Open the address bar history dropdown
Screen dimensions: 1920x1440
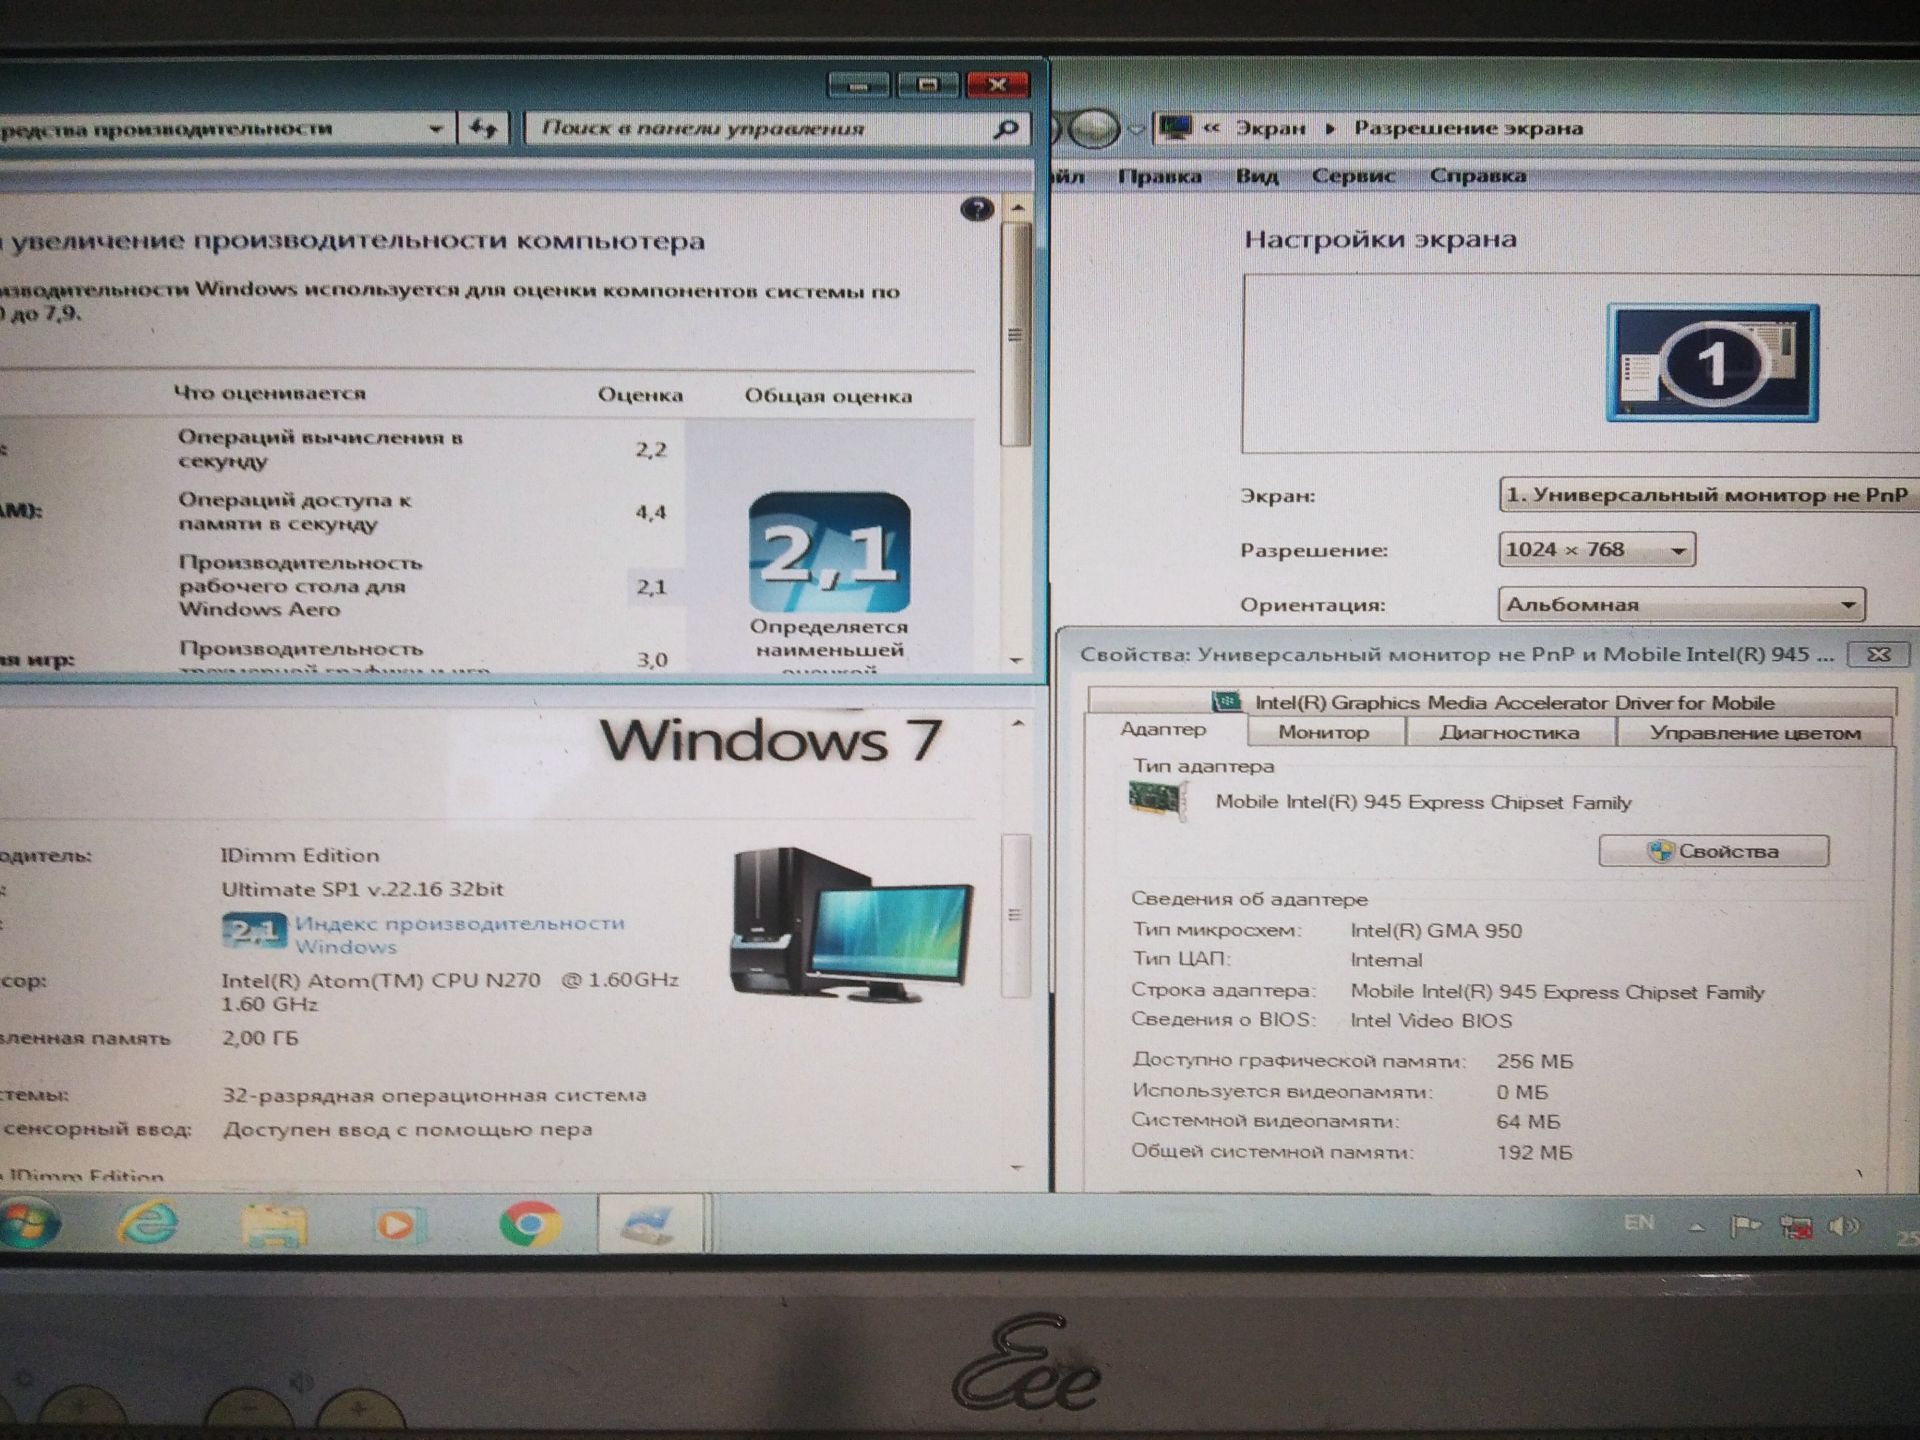tap(435, 128)
